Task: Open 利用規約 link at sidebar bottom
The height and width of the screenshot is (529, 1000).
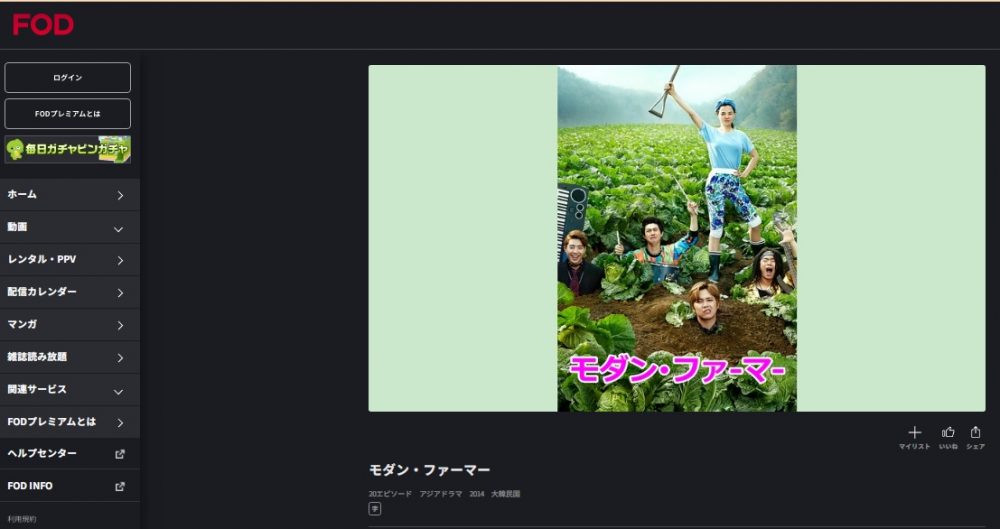Action: (22, 519)
